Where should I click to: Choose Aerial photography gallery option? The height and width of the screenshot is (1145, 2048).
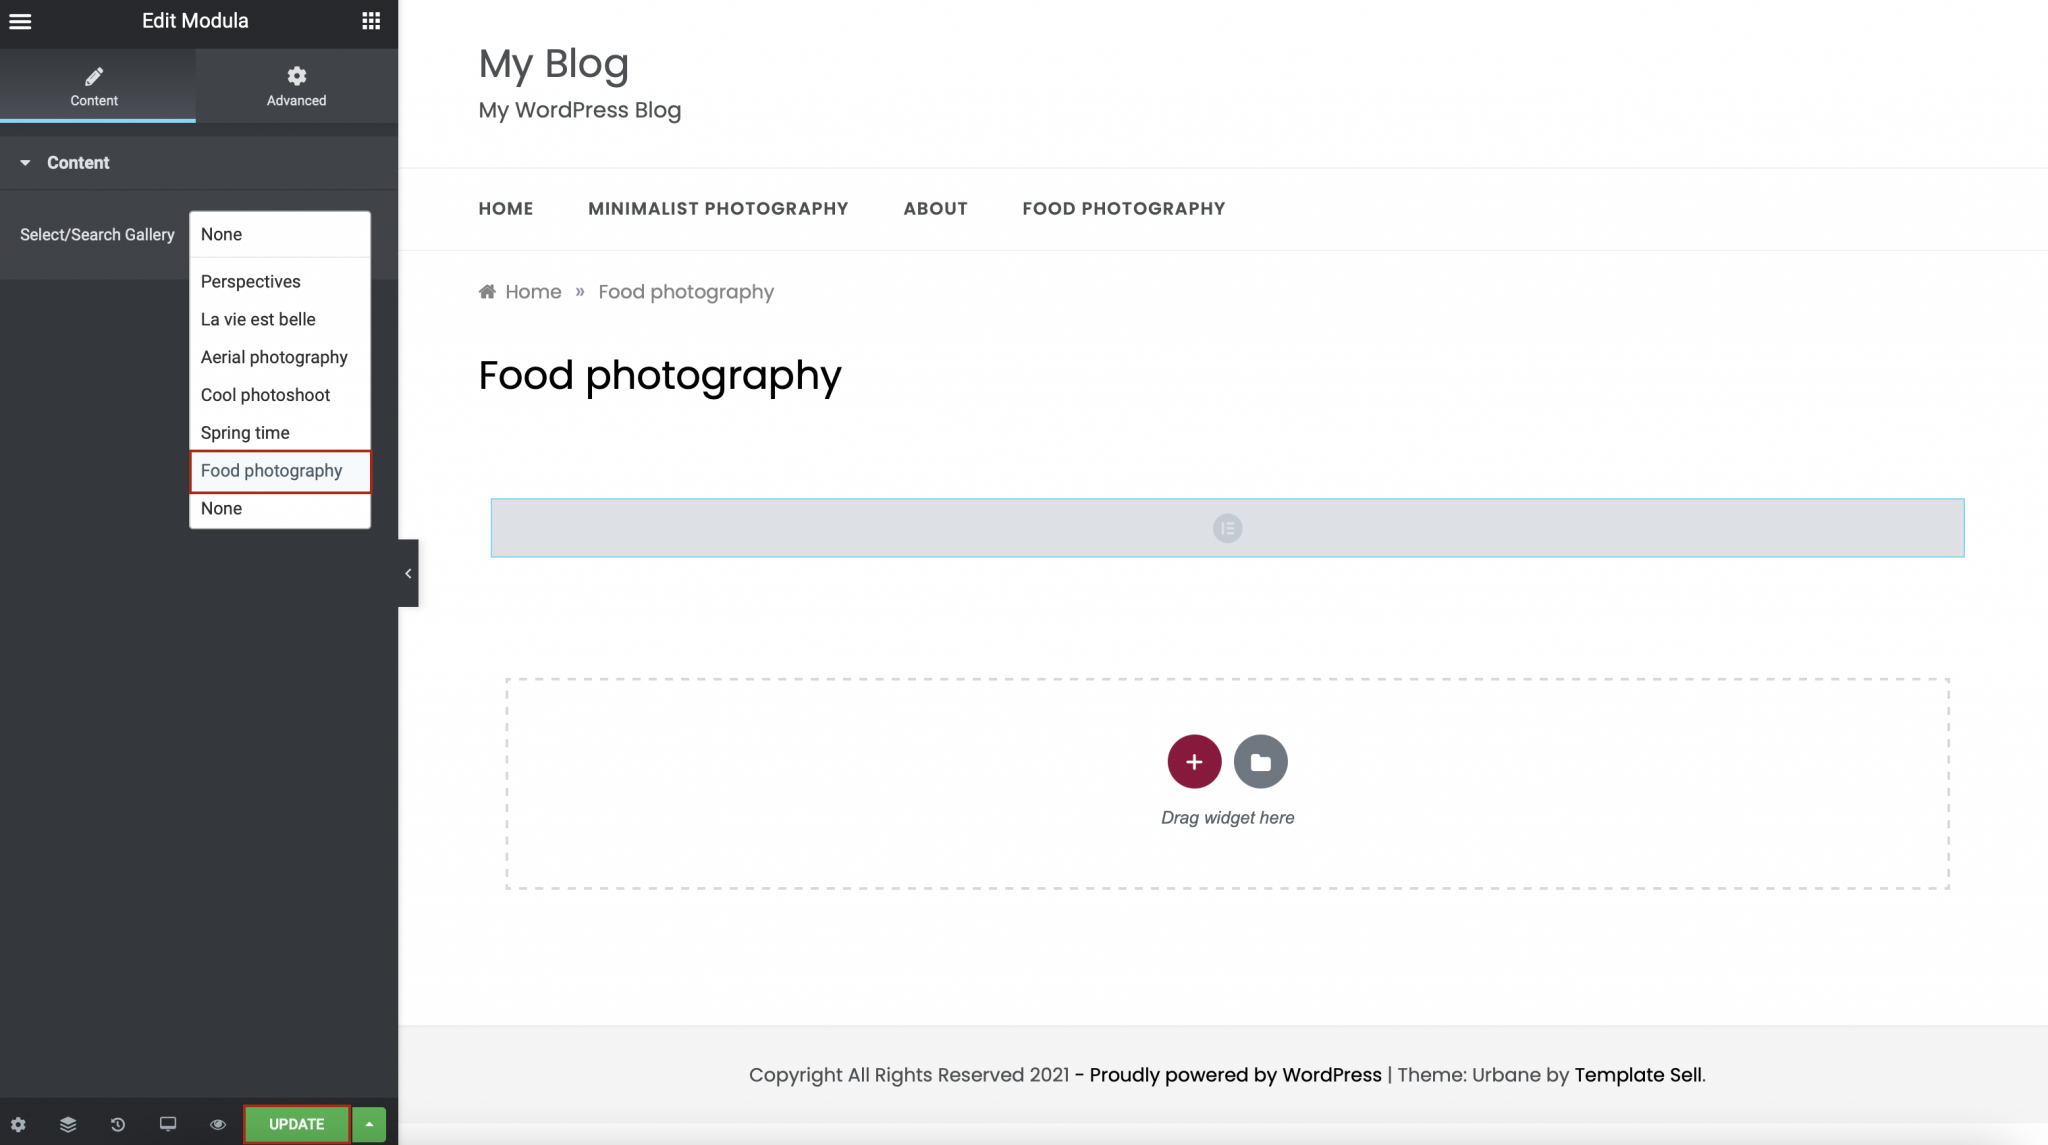[x=274, y=357]
